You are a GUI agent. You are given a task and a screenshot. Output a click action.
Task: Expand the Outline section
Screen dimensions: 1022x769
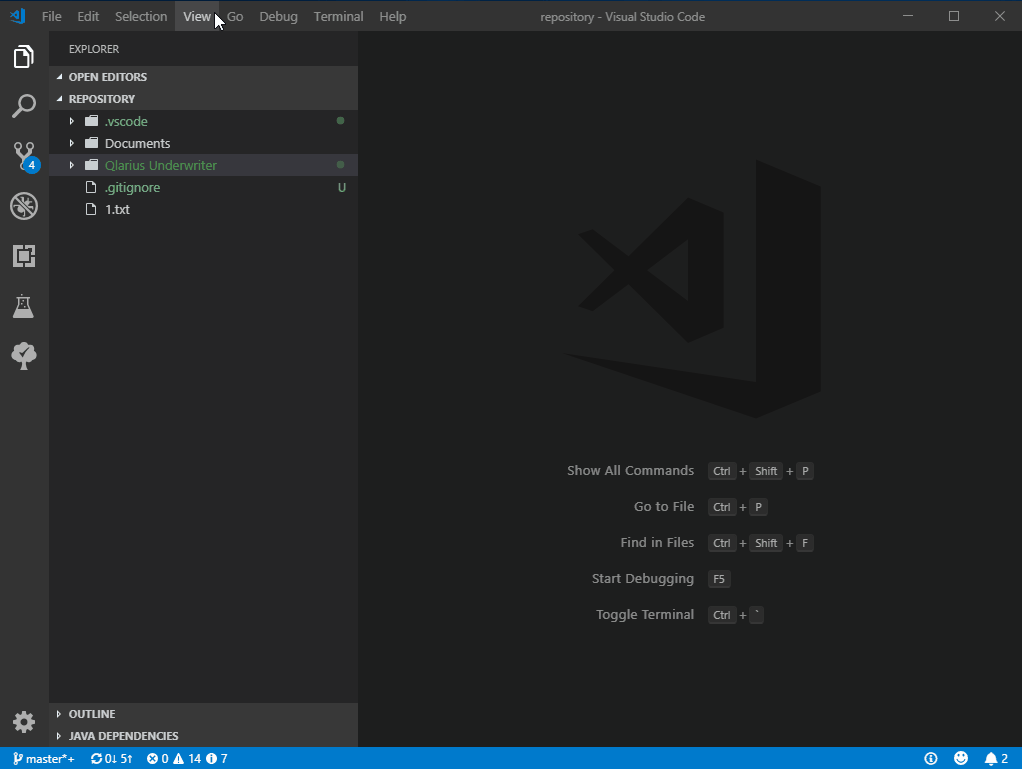(91, 714)
